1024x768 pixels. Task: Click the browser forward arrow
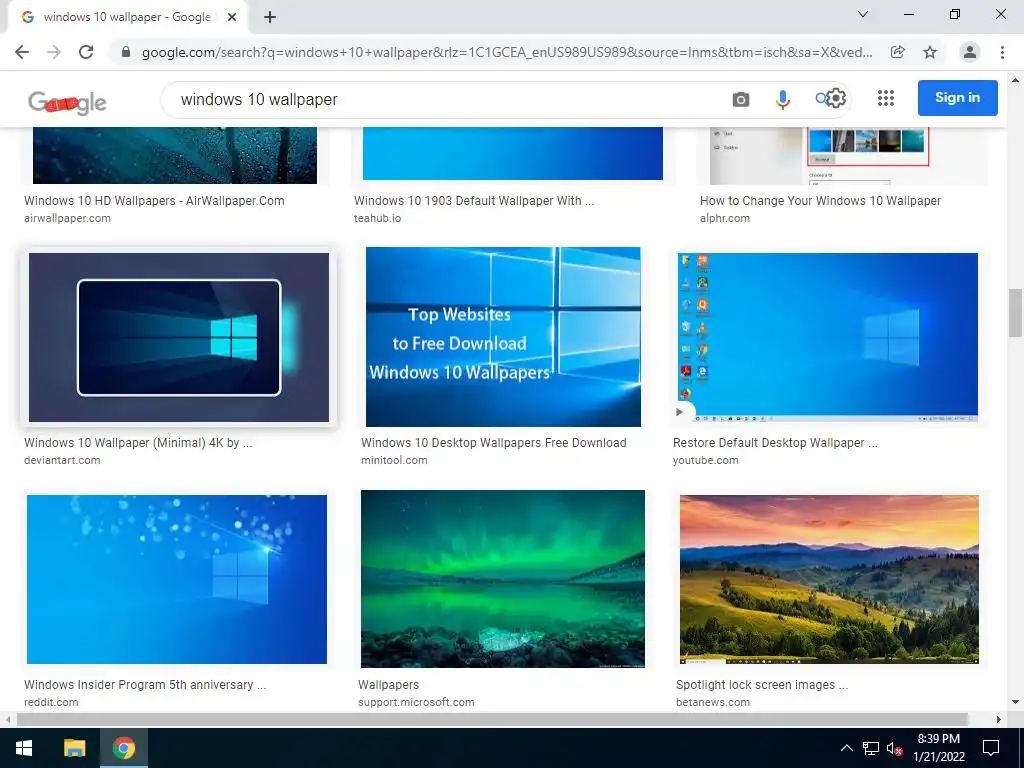pyautogui.click(x=54, y=52)
